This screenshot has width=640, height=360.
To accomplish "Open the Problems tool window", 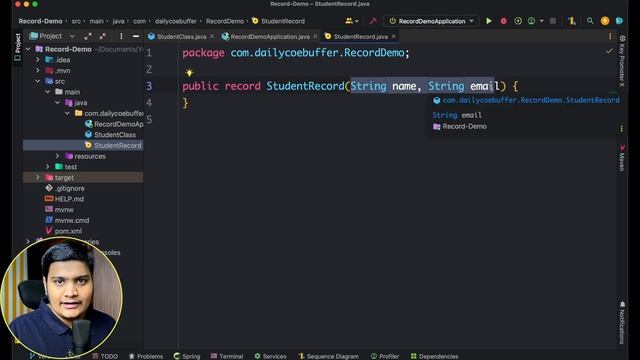I will click(146, 356).
